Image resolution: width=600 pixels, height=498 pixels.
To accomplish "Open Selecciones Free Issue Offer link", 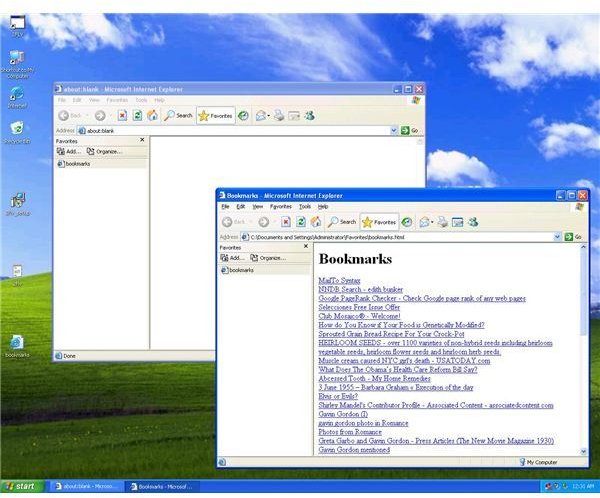I will (x=359, y=307).
